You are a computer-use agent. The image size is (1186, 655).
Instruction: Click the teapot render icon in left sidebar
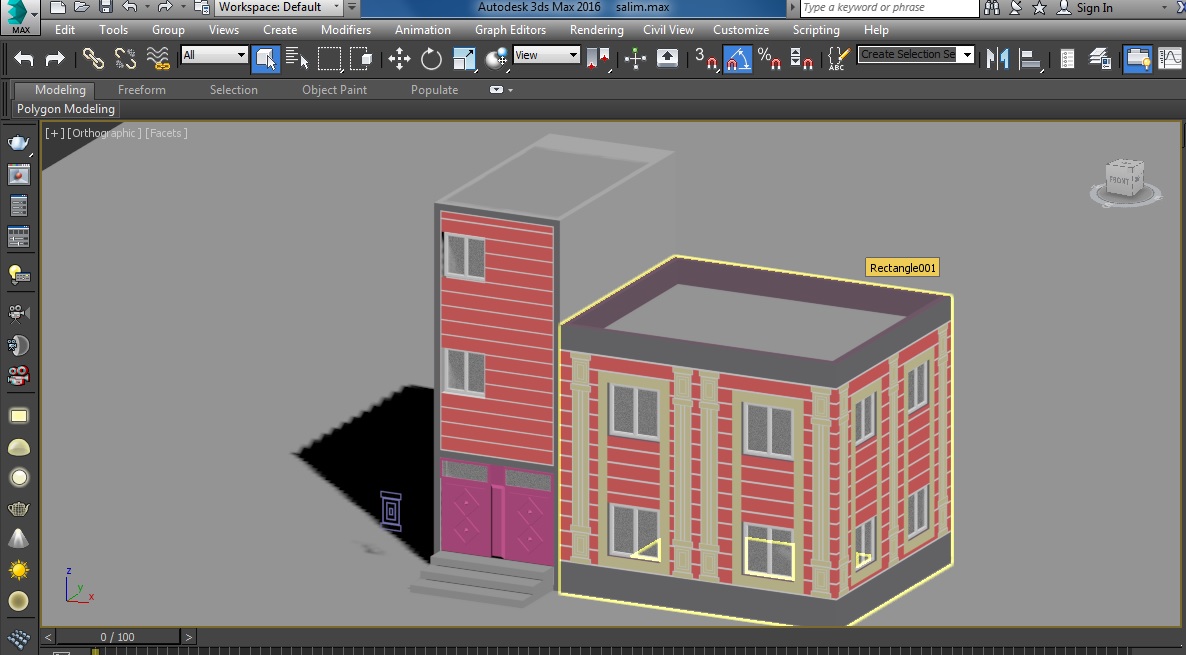click(18, 143)
